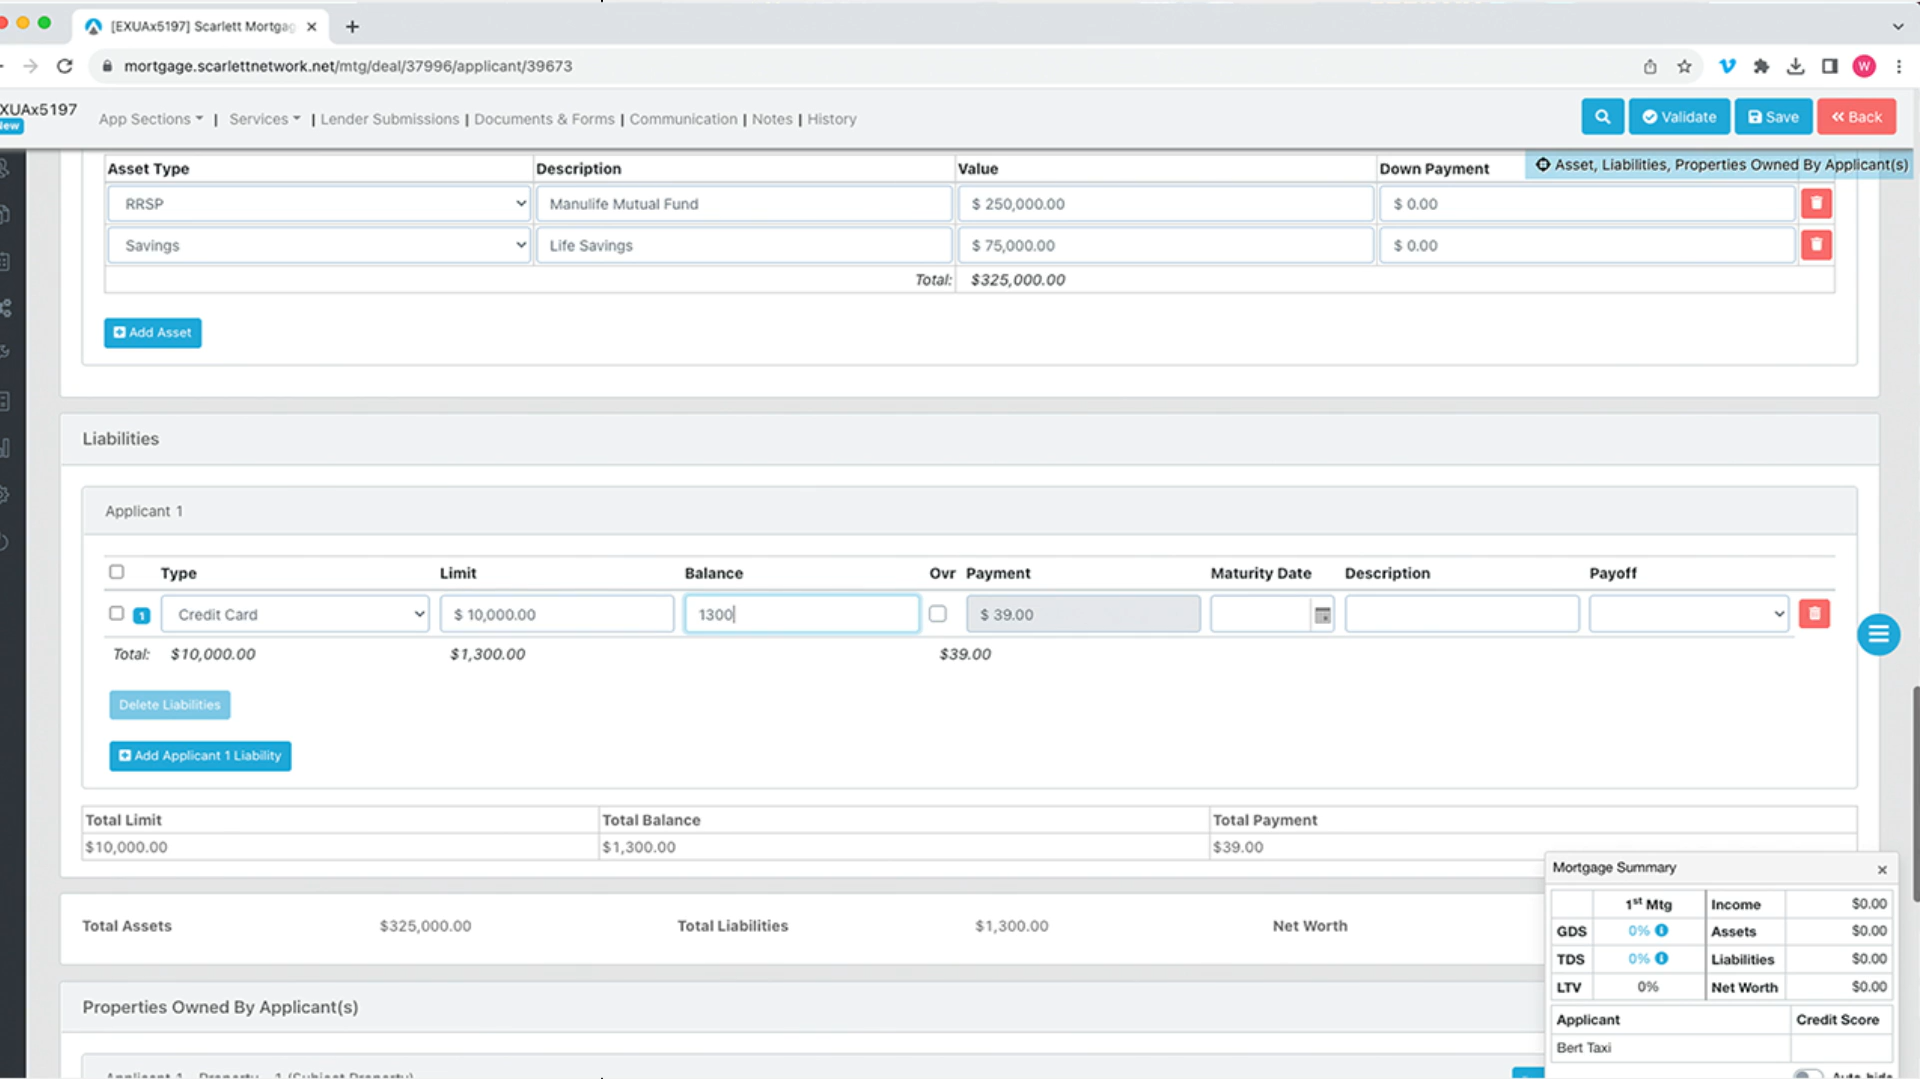Close the Mortgage Summary panel

click(1882, 870)
